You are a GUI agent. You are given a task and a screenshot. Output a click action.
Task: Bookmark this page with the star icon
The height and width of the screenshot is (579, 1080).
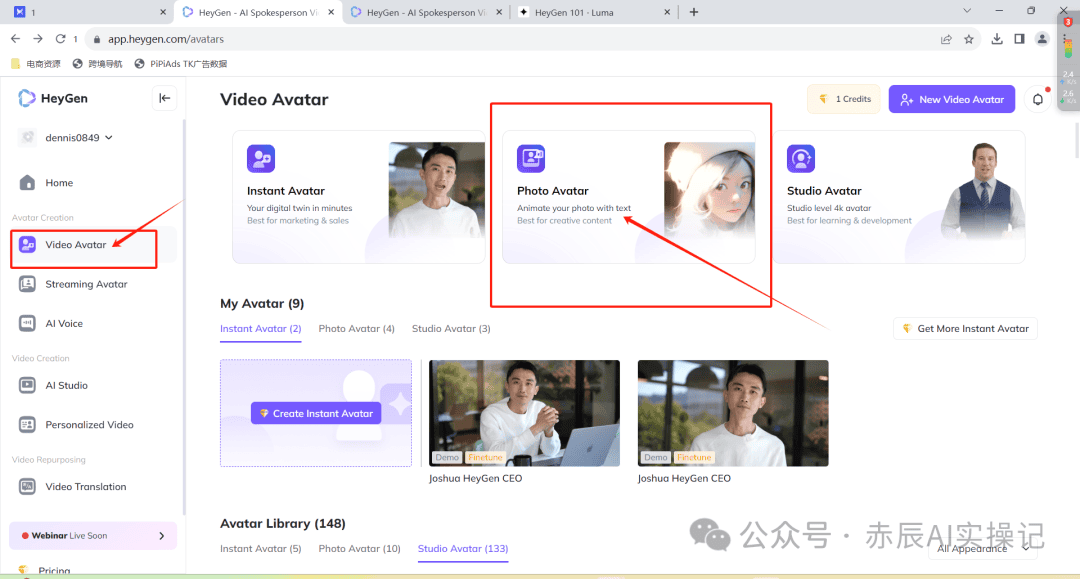[x=969, y=38]
